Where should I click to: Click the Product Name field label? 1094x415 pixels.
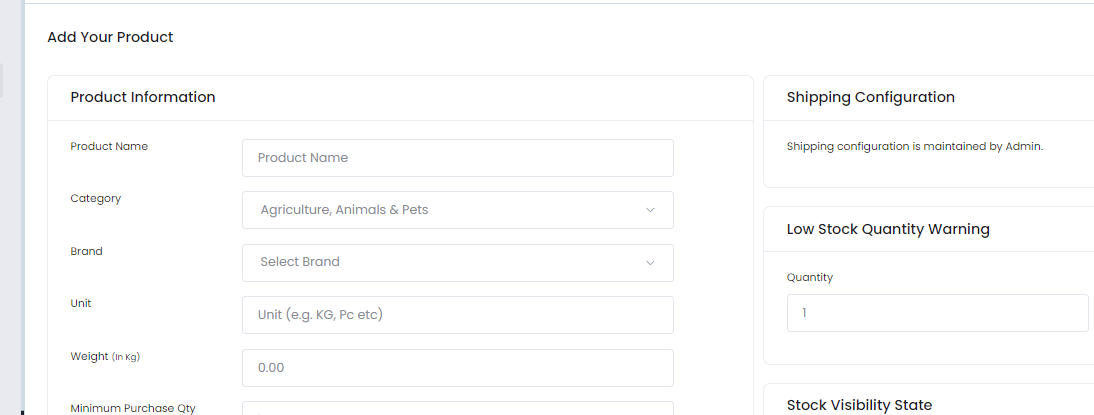point(109,146)
